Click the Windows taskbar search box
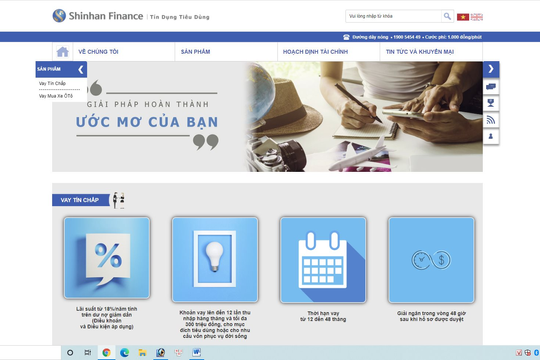The width and height of the screenshot is (540, 360). (x=30, y=353)
